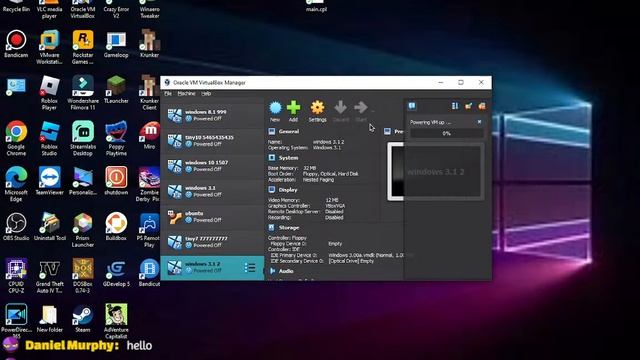
Task: Click the Bandicam desktop icon
Action: [16, 44]
